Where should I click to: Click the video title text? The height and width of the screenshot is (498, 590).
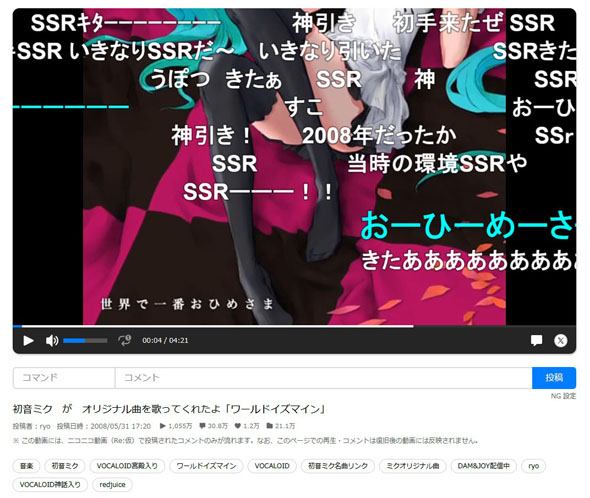169,409
